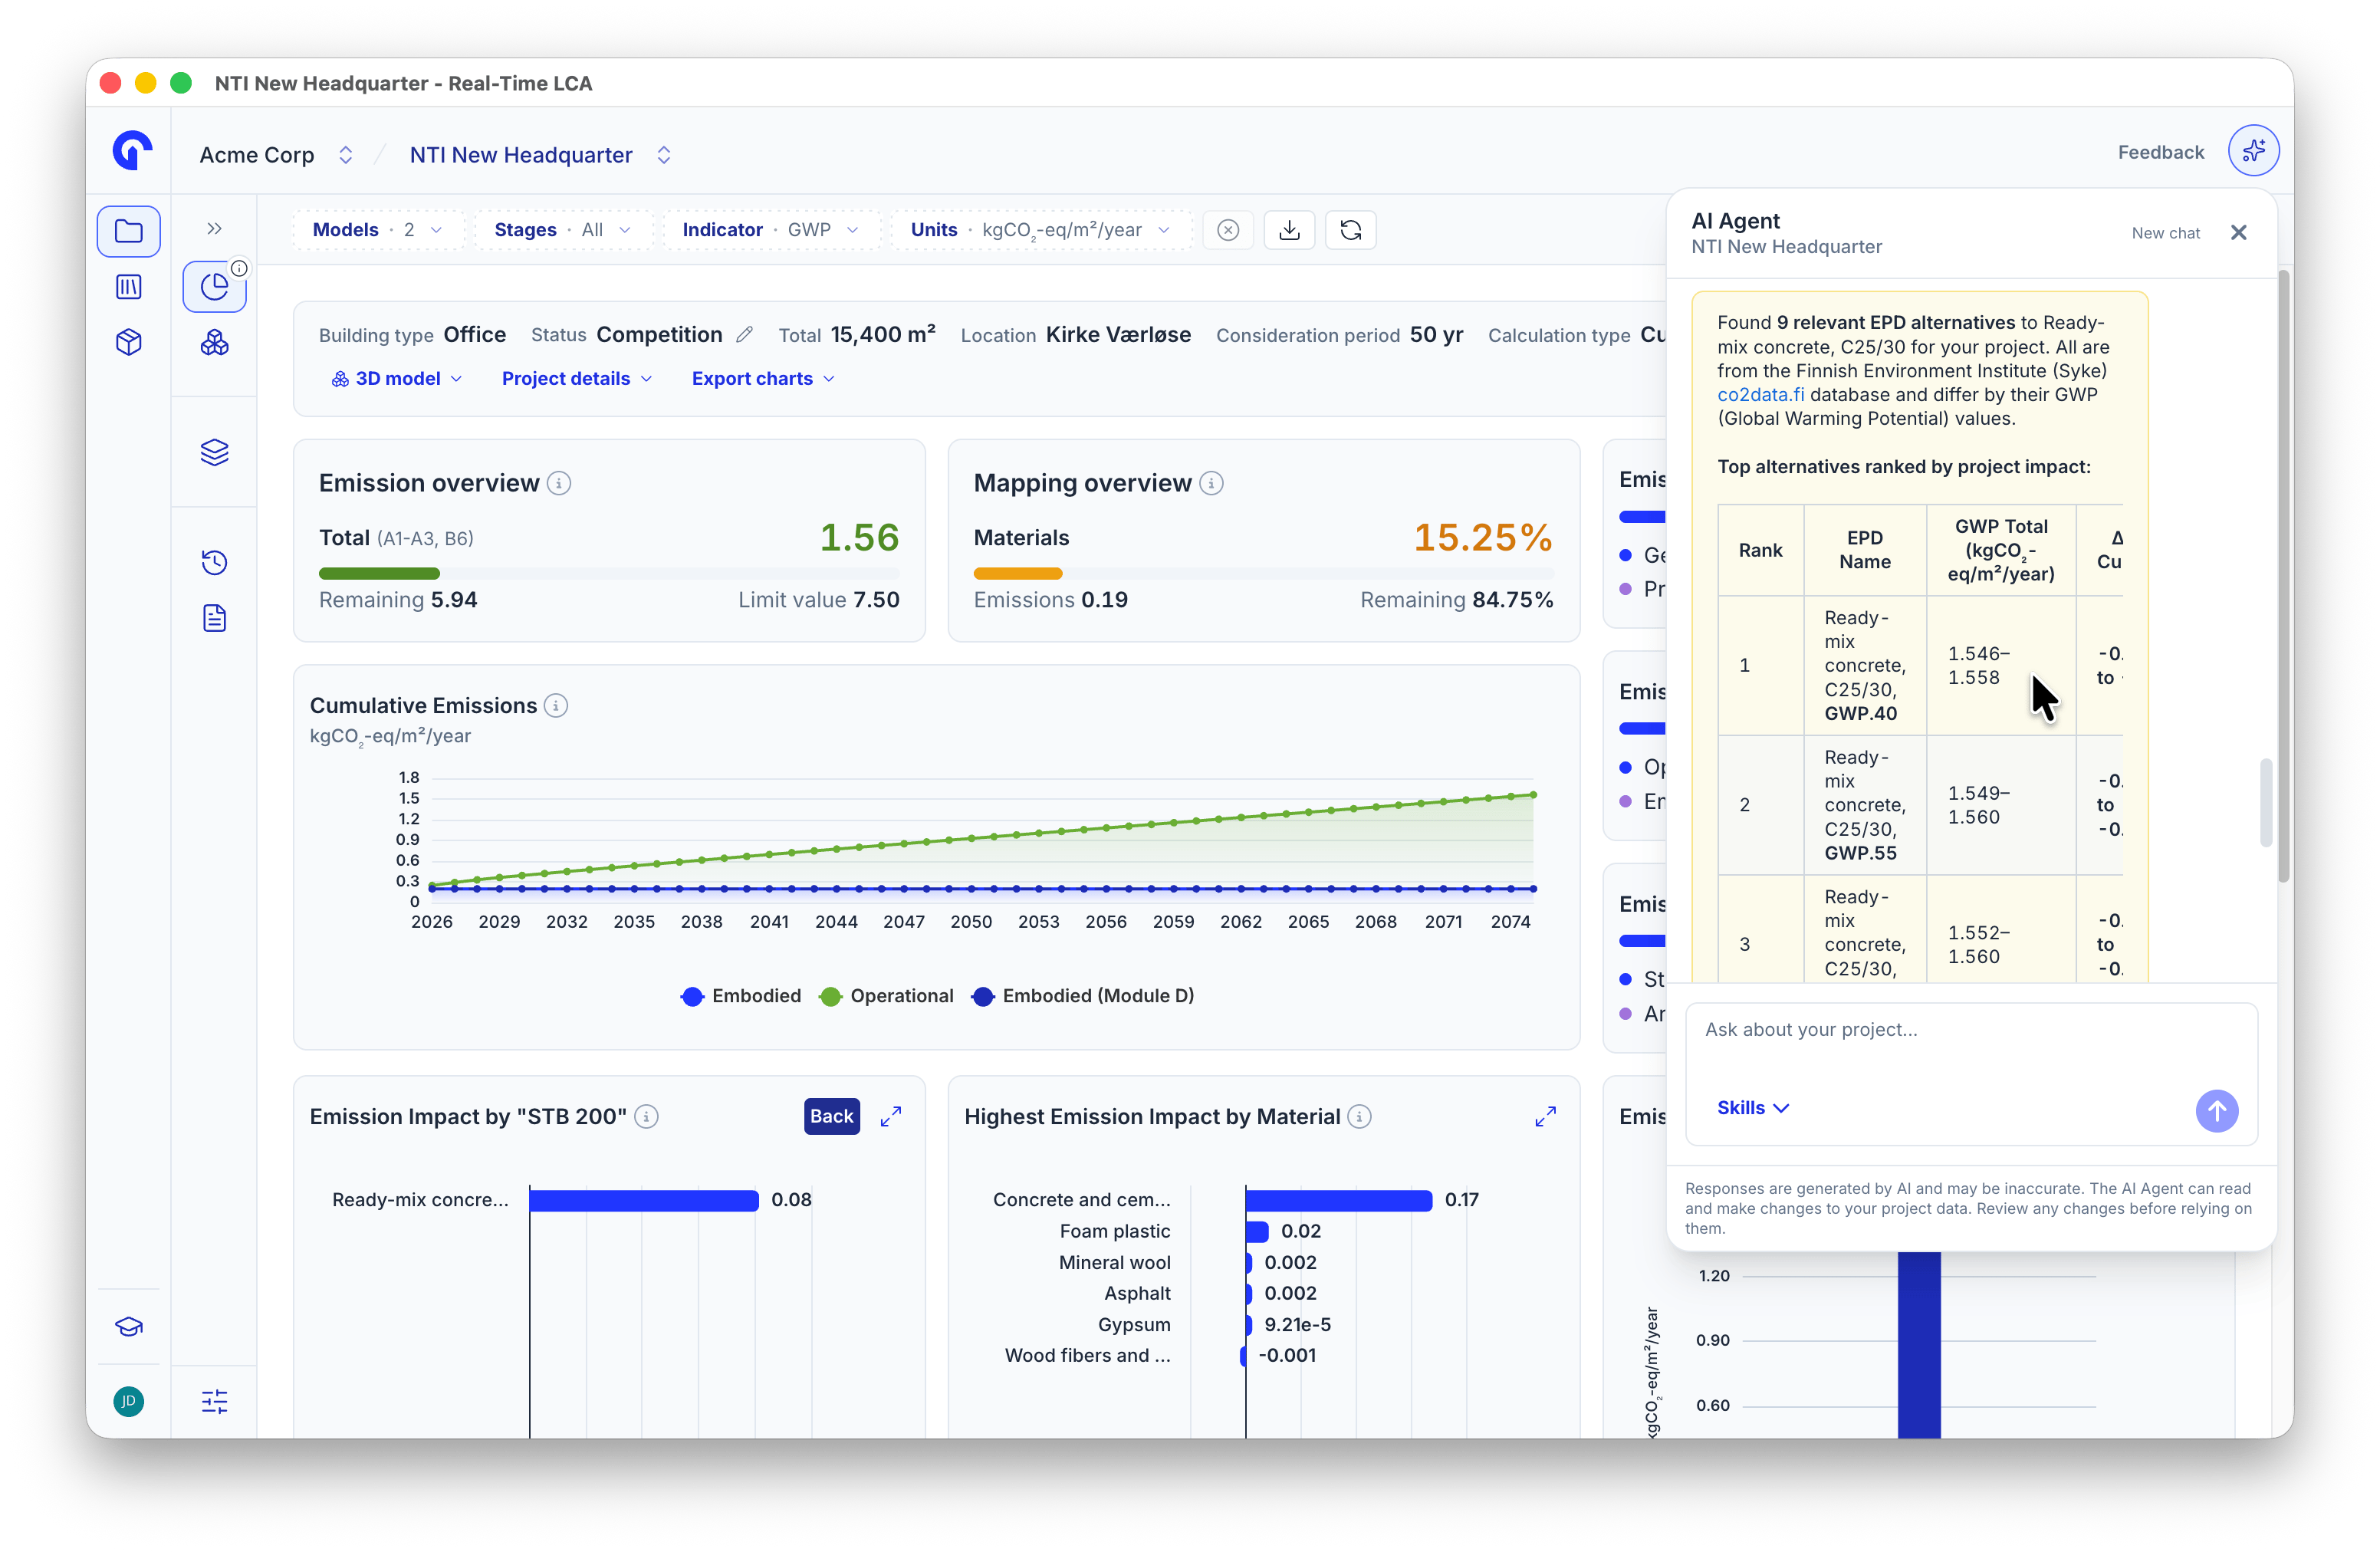Image resolution: width=2380 pixels, height=1552 pixels.
Task: Click the refresh icon in filter bar
Action: coord(1350,230)
